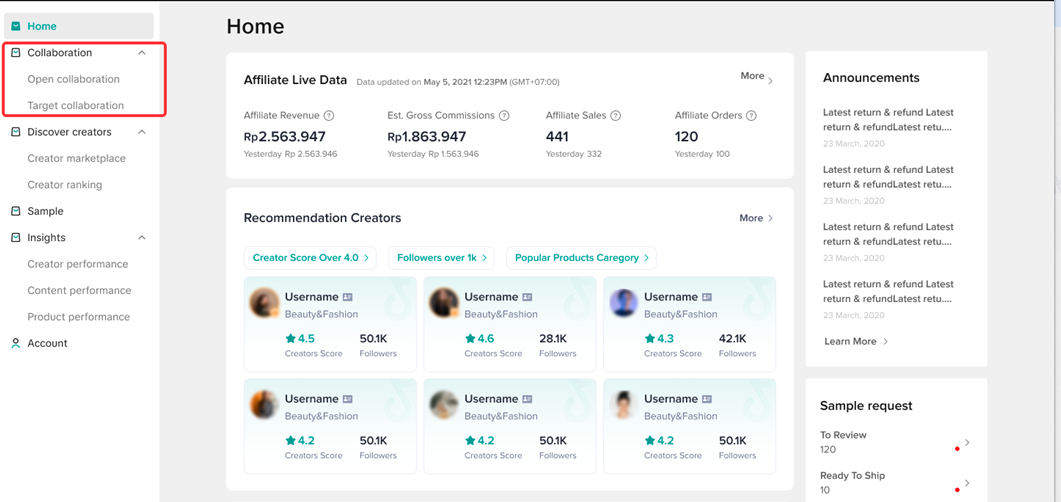Open the To Review sample requests

point(895,442)
